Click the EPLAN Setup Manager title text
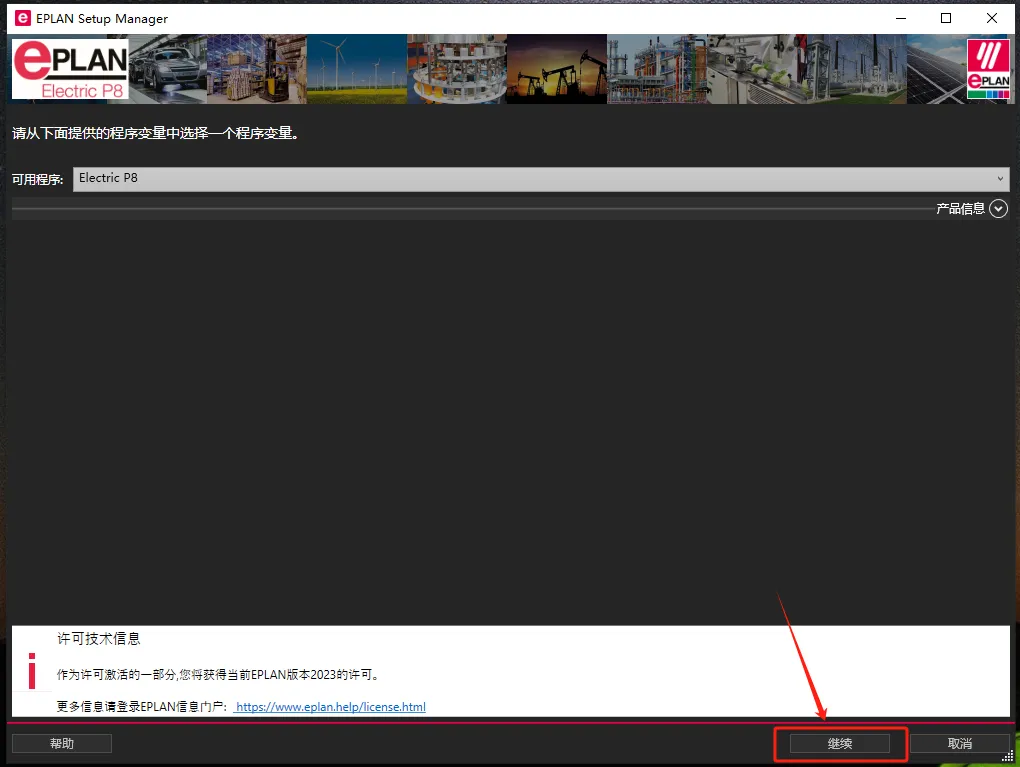Image resolution: width=1020 pixels, height=767 pixels. [102, 19]
